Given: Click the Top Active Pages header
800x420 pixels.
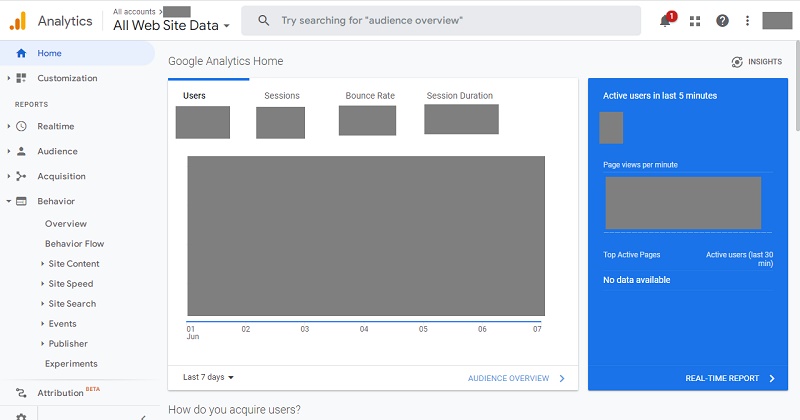Looking at the screenshot, I should tap(631, 255).
